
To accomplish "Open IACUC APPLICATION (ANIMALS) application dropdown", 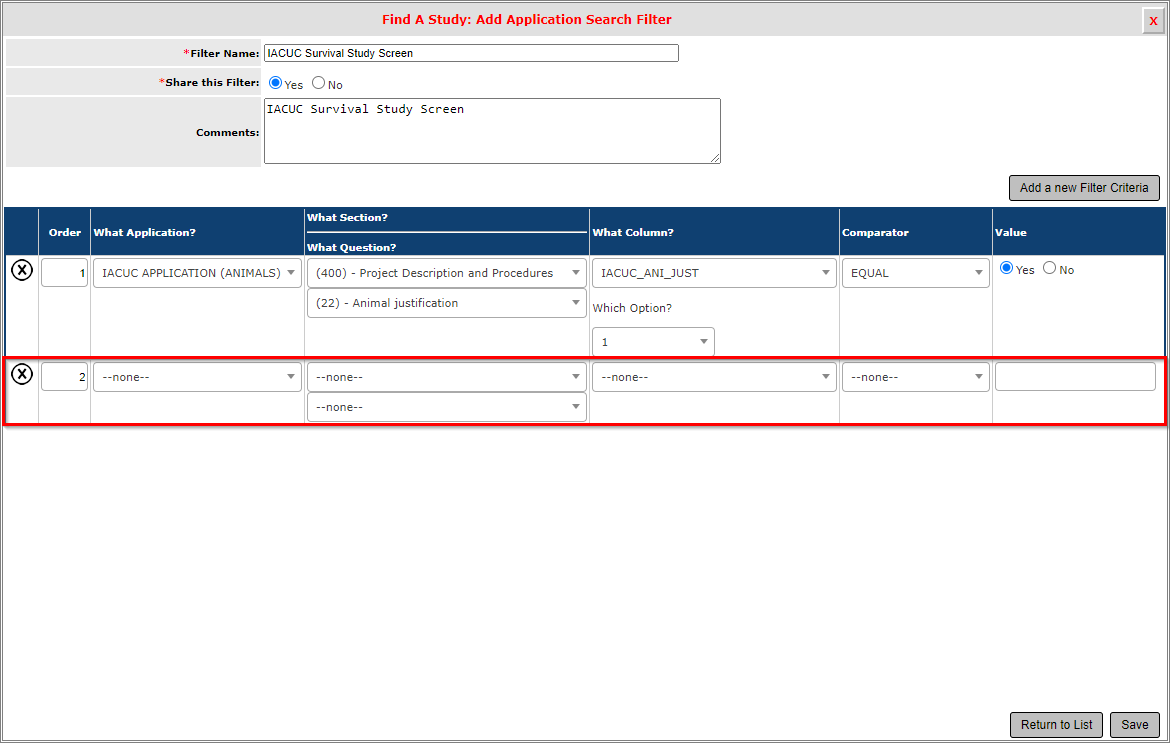I will (x=198, y=273).
